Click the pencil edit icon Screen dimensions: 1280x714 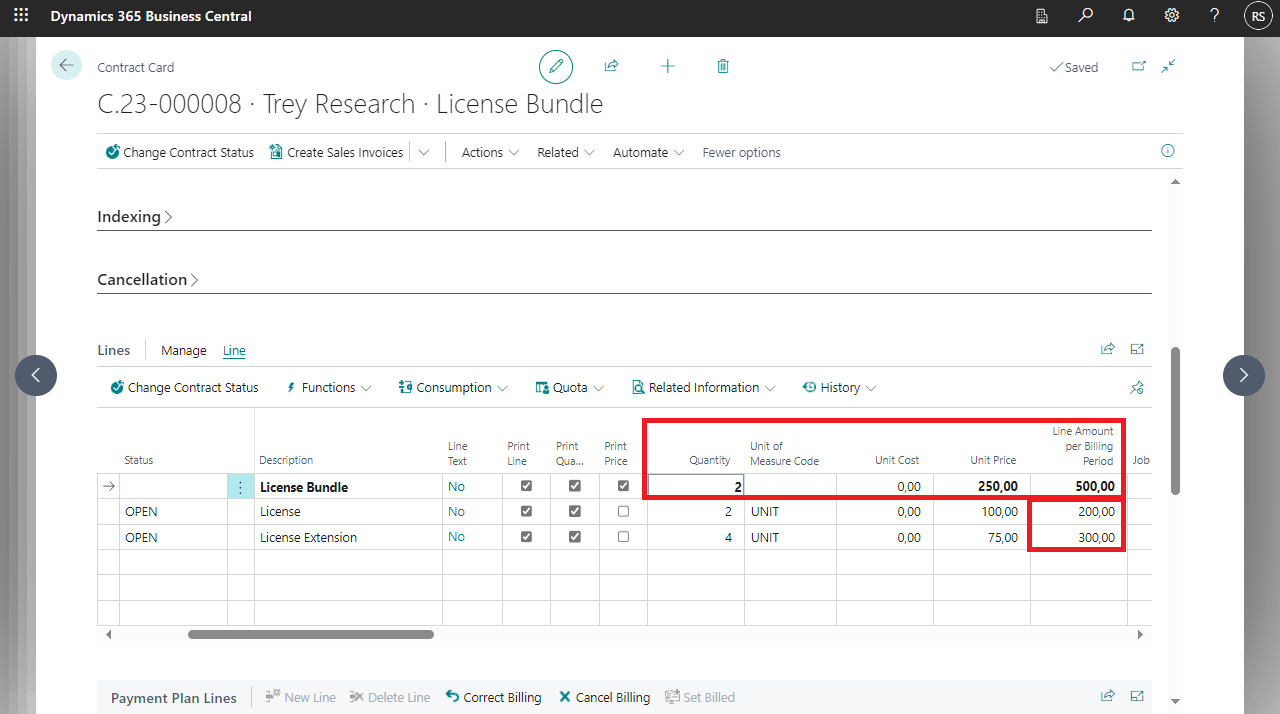click(x=556, y=67)
